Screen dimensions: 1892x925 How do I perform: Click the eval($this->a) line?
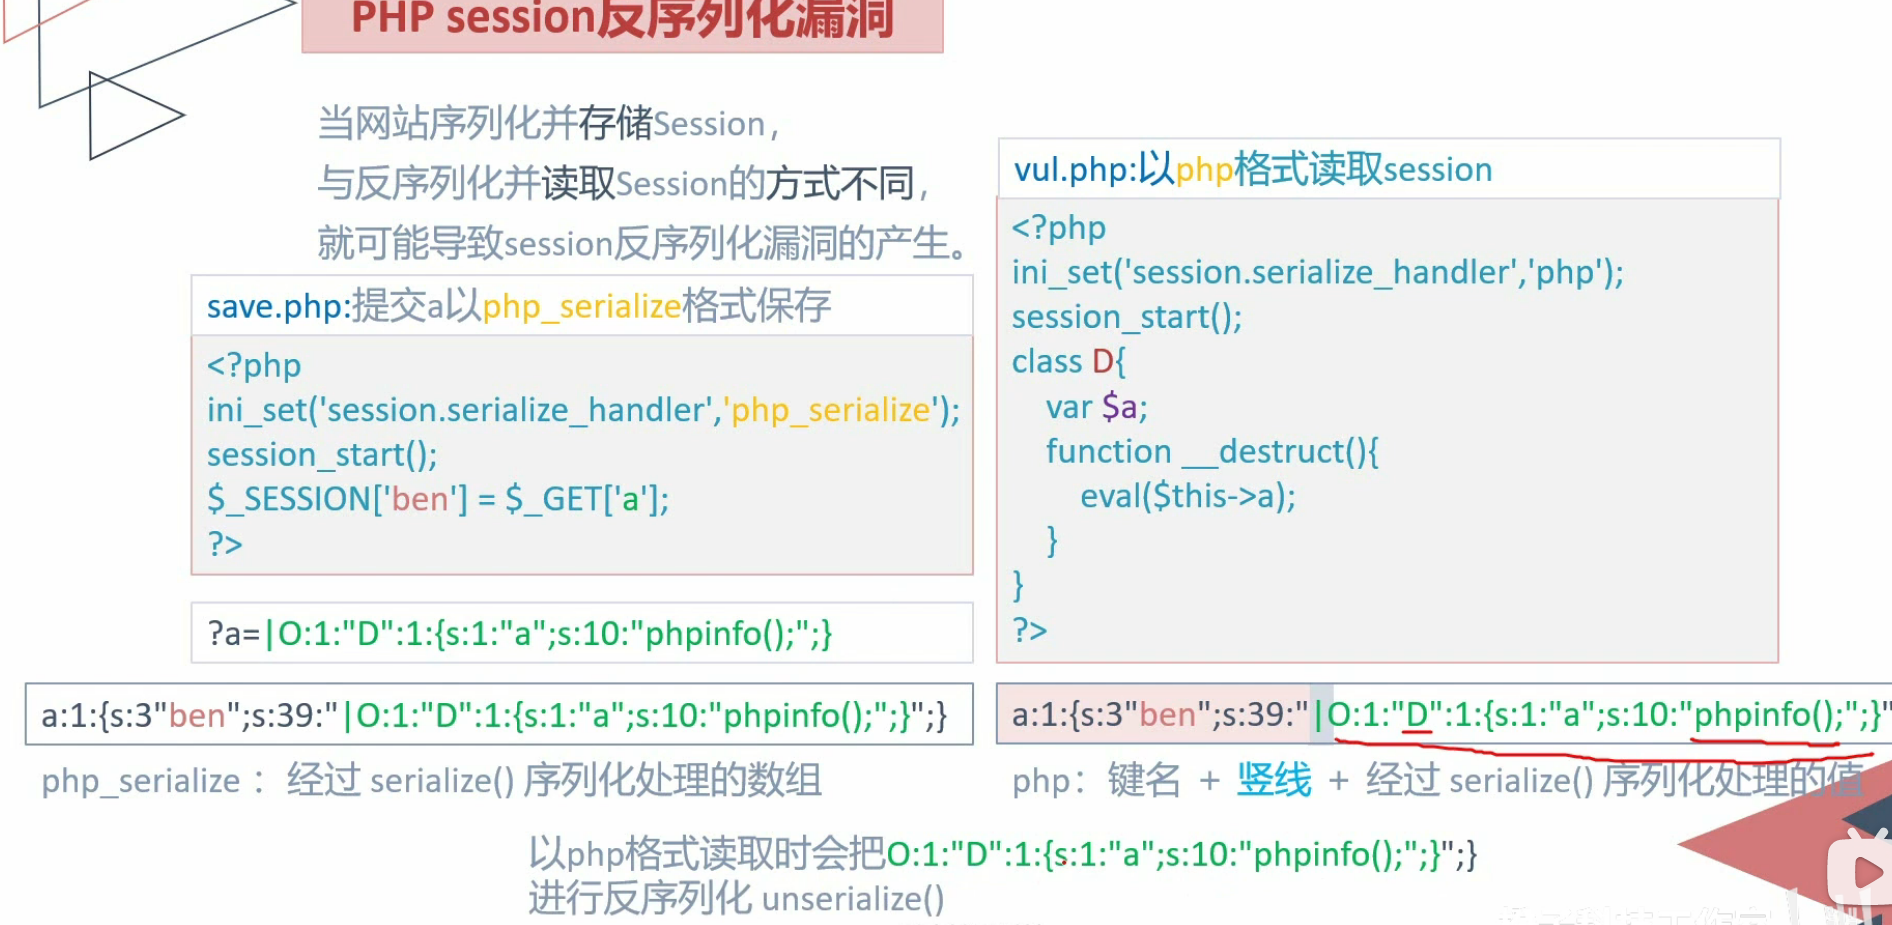click(x=1187, y=496)
